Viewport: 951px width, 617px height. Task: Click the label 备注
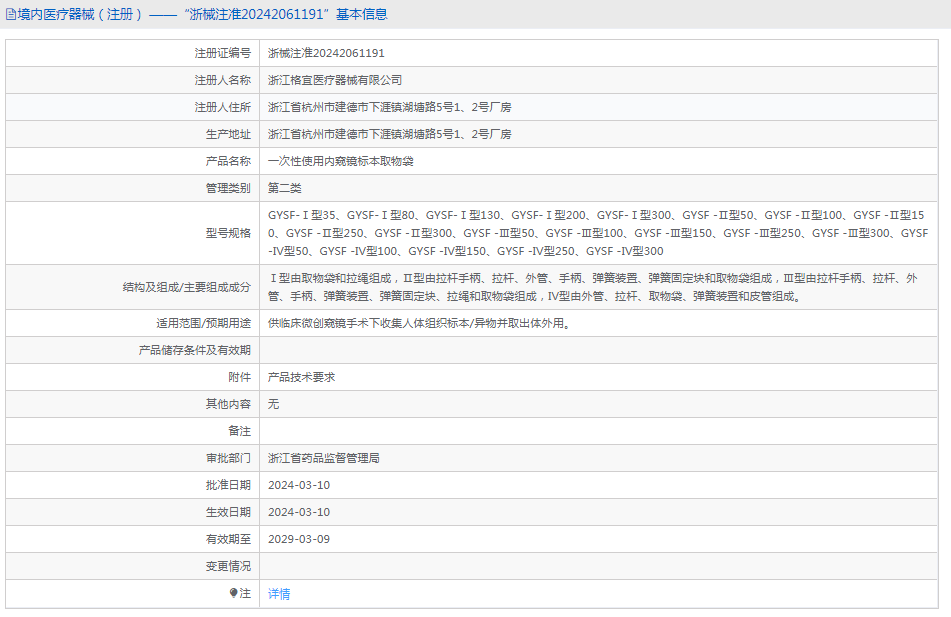click(240, 431)
